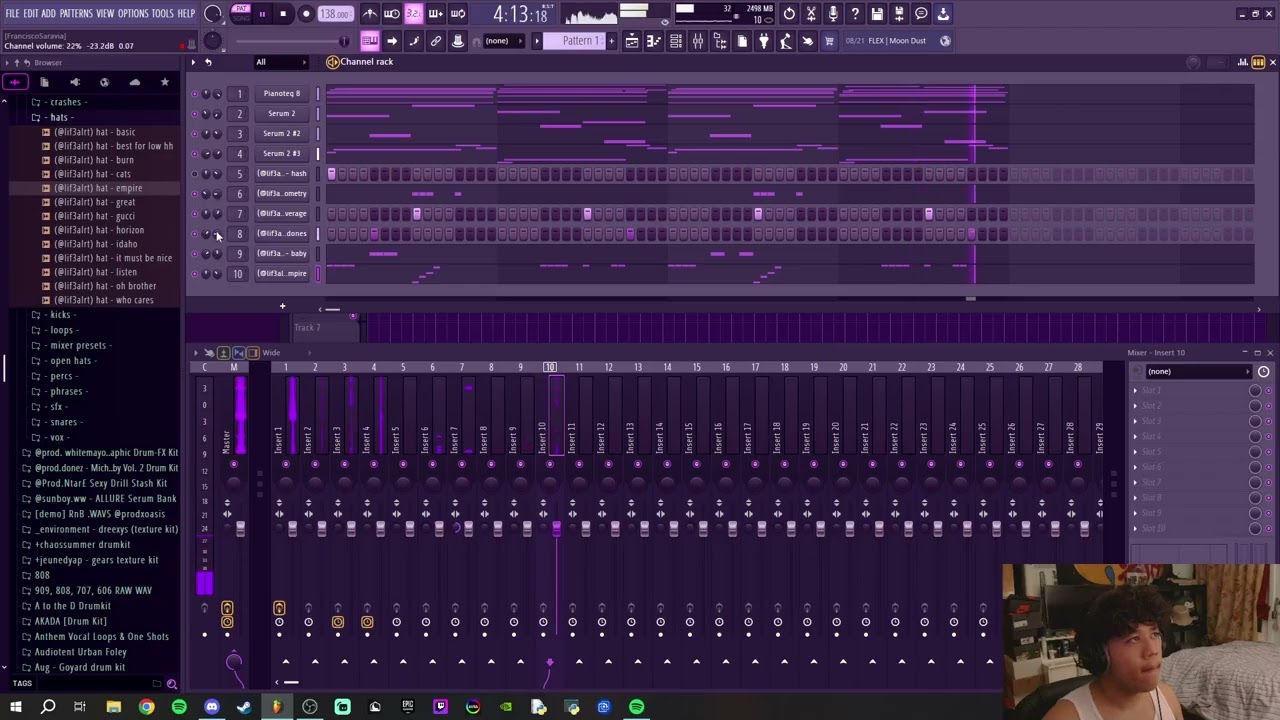Open the VIEW menu

[105, 14]
